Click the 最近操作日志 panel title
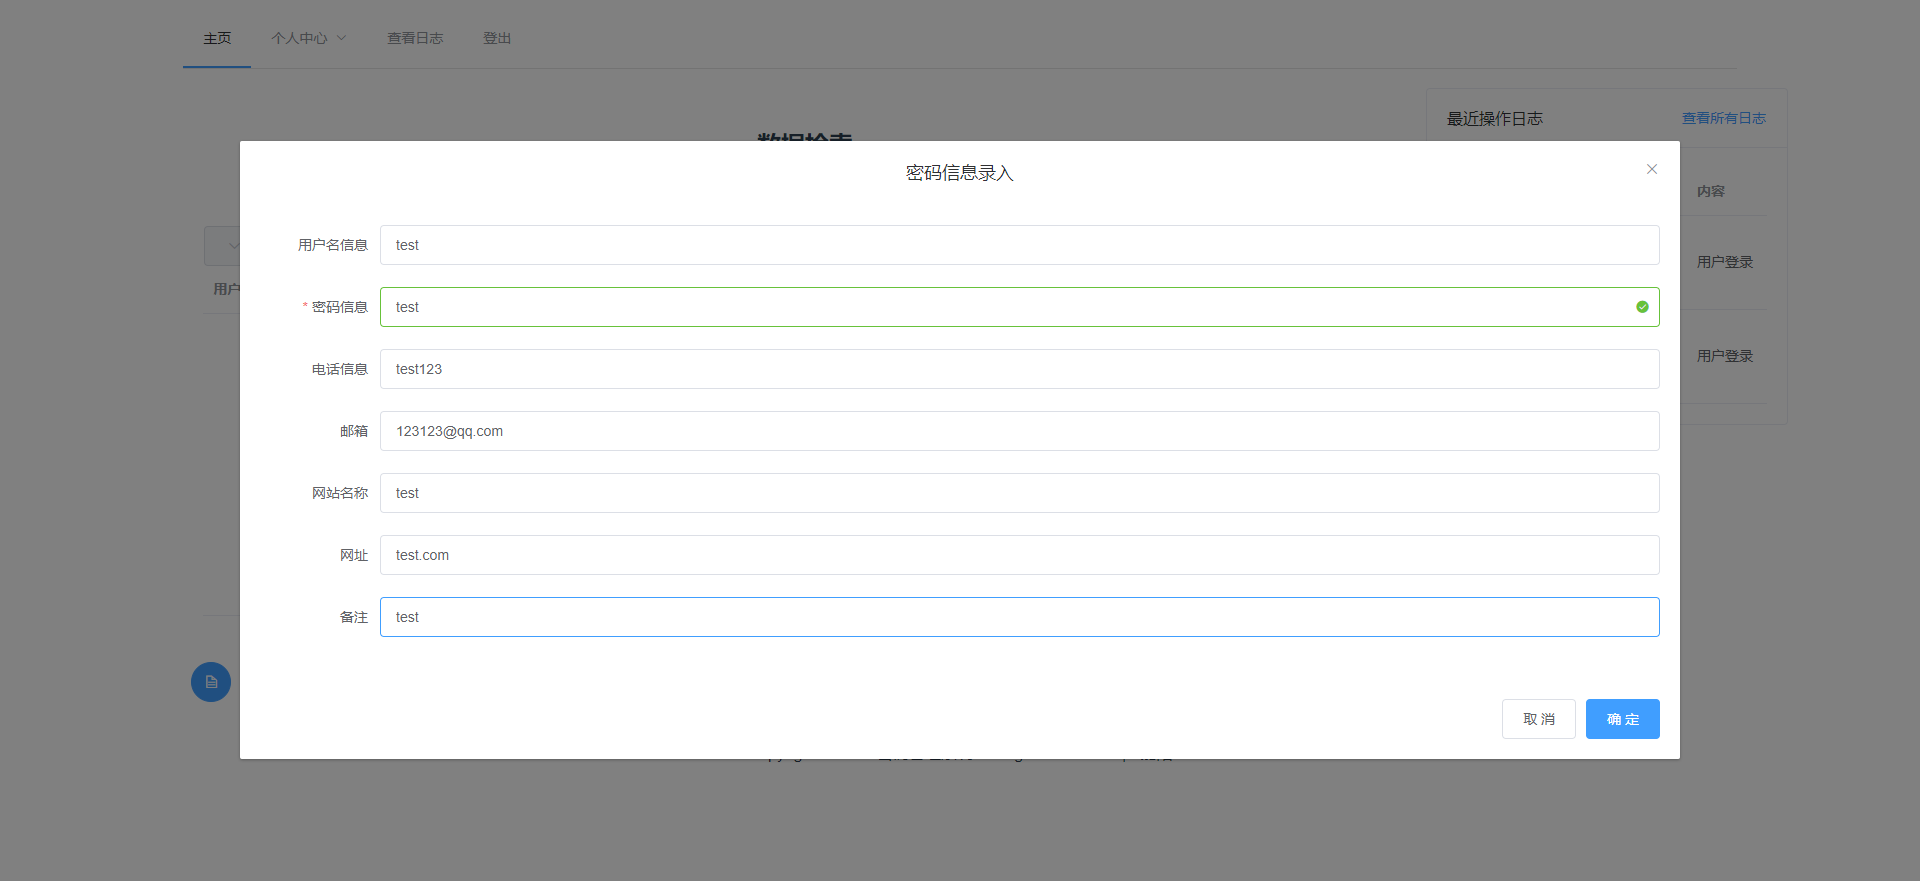This screenshot has width=1920, height=881. [x=1494, y=119]
